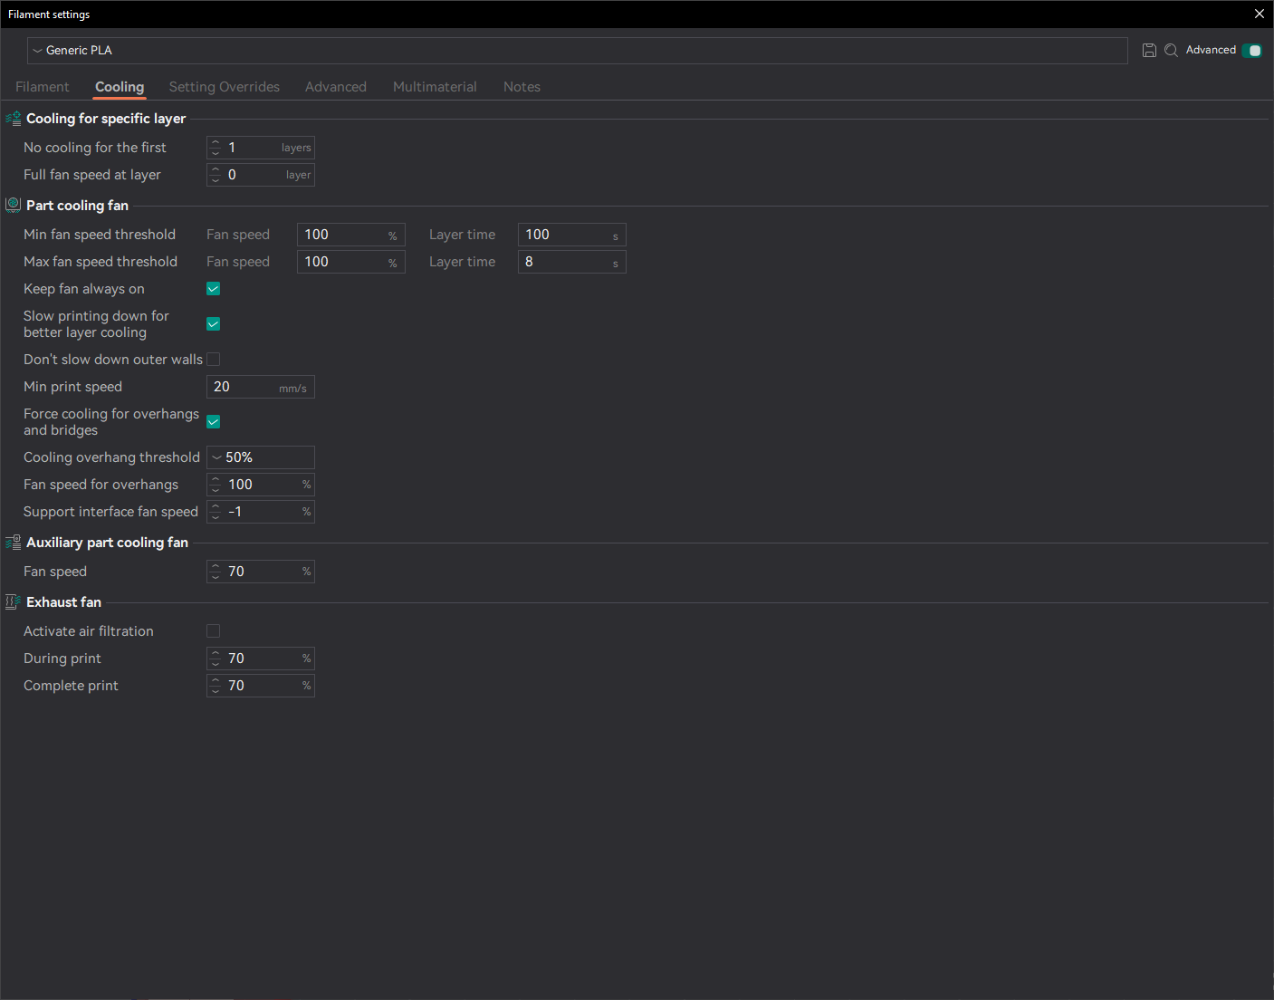
Task: Click the Part cooling fan section icon
Action: coord(13,205)
